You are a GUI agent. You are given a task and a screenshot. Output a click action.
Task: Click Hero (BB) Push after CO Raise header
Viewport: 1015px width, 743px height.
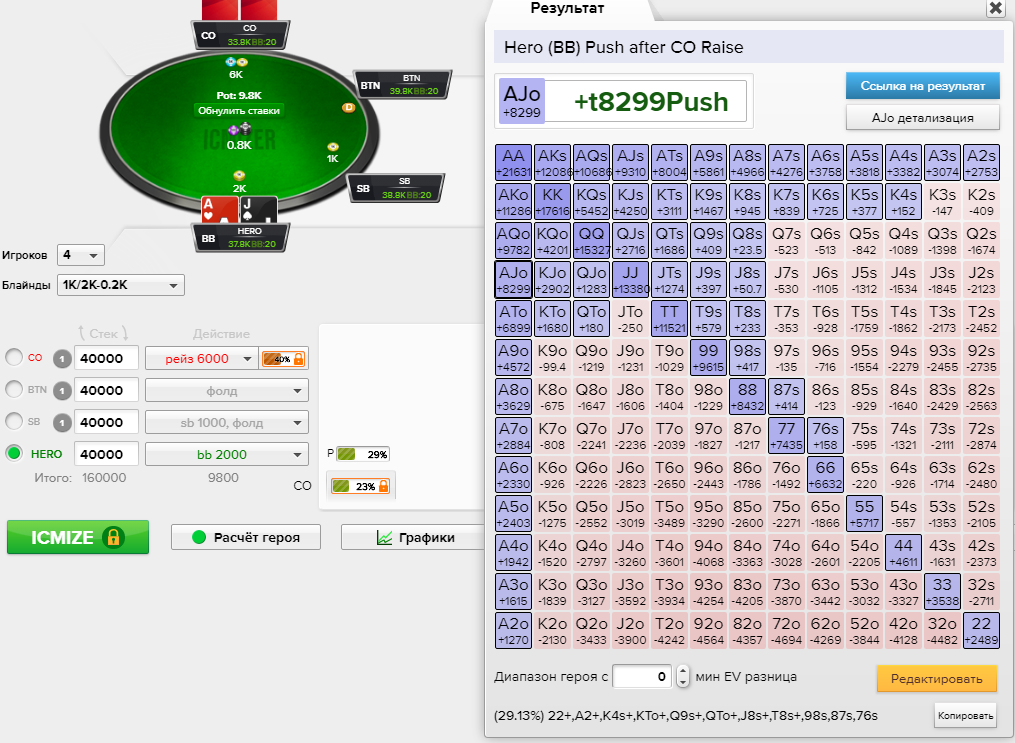(749, 47)
